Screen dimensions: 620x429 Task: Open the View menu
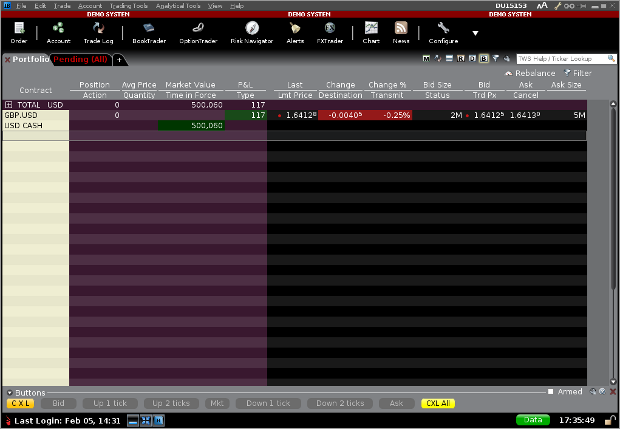tap(215, 6)
